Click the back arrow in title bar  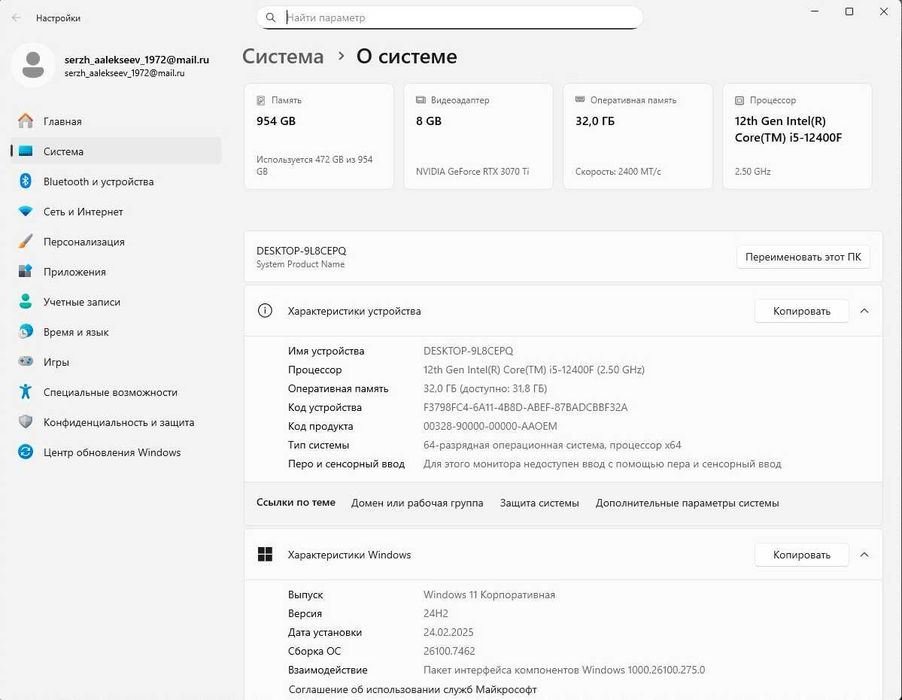point(16,18)
